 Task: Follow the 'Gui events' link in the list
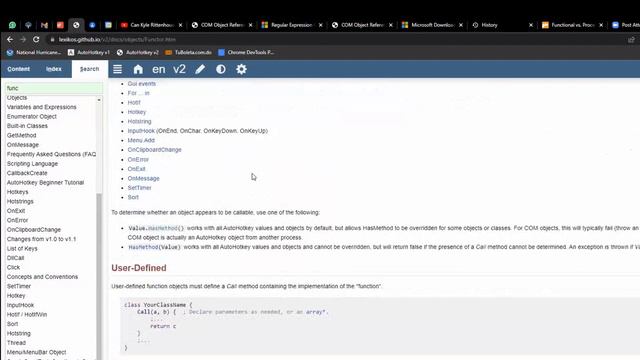(x=142, y=84)
